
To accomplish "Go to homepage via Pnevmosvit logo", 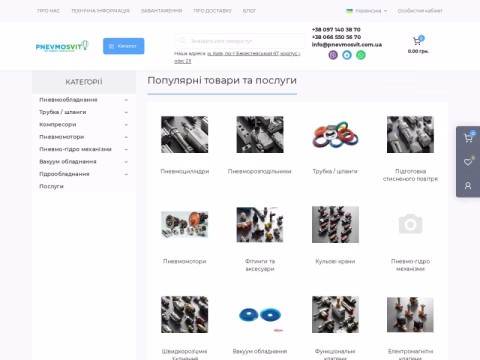I will 62,46.
